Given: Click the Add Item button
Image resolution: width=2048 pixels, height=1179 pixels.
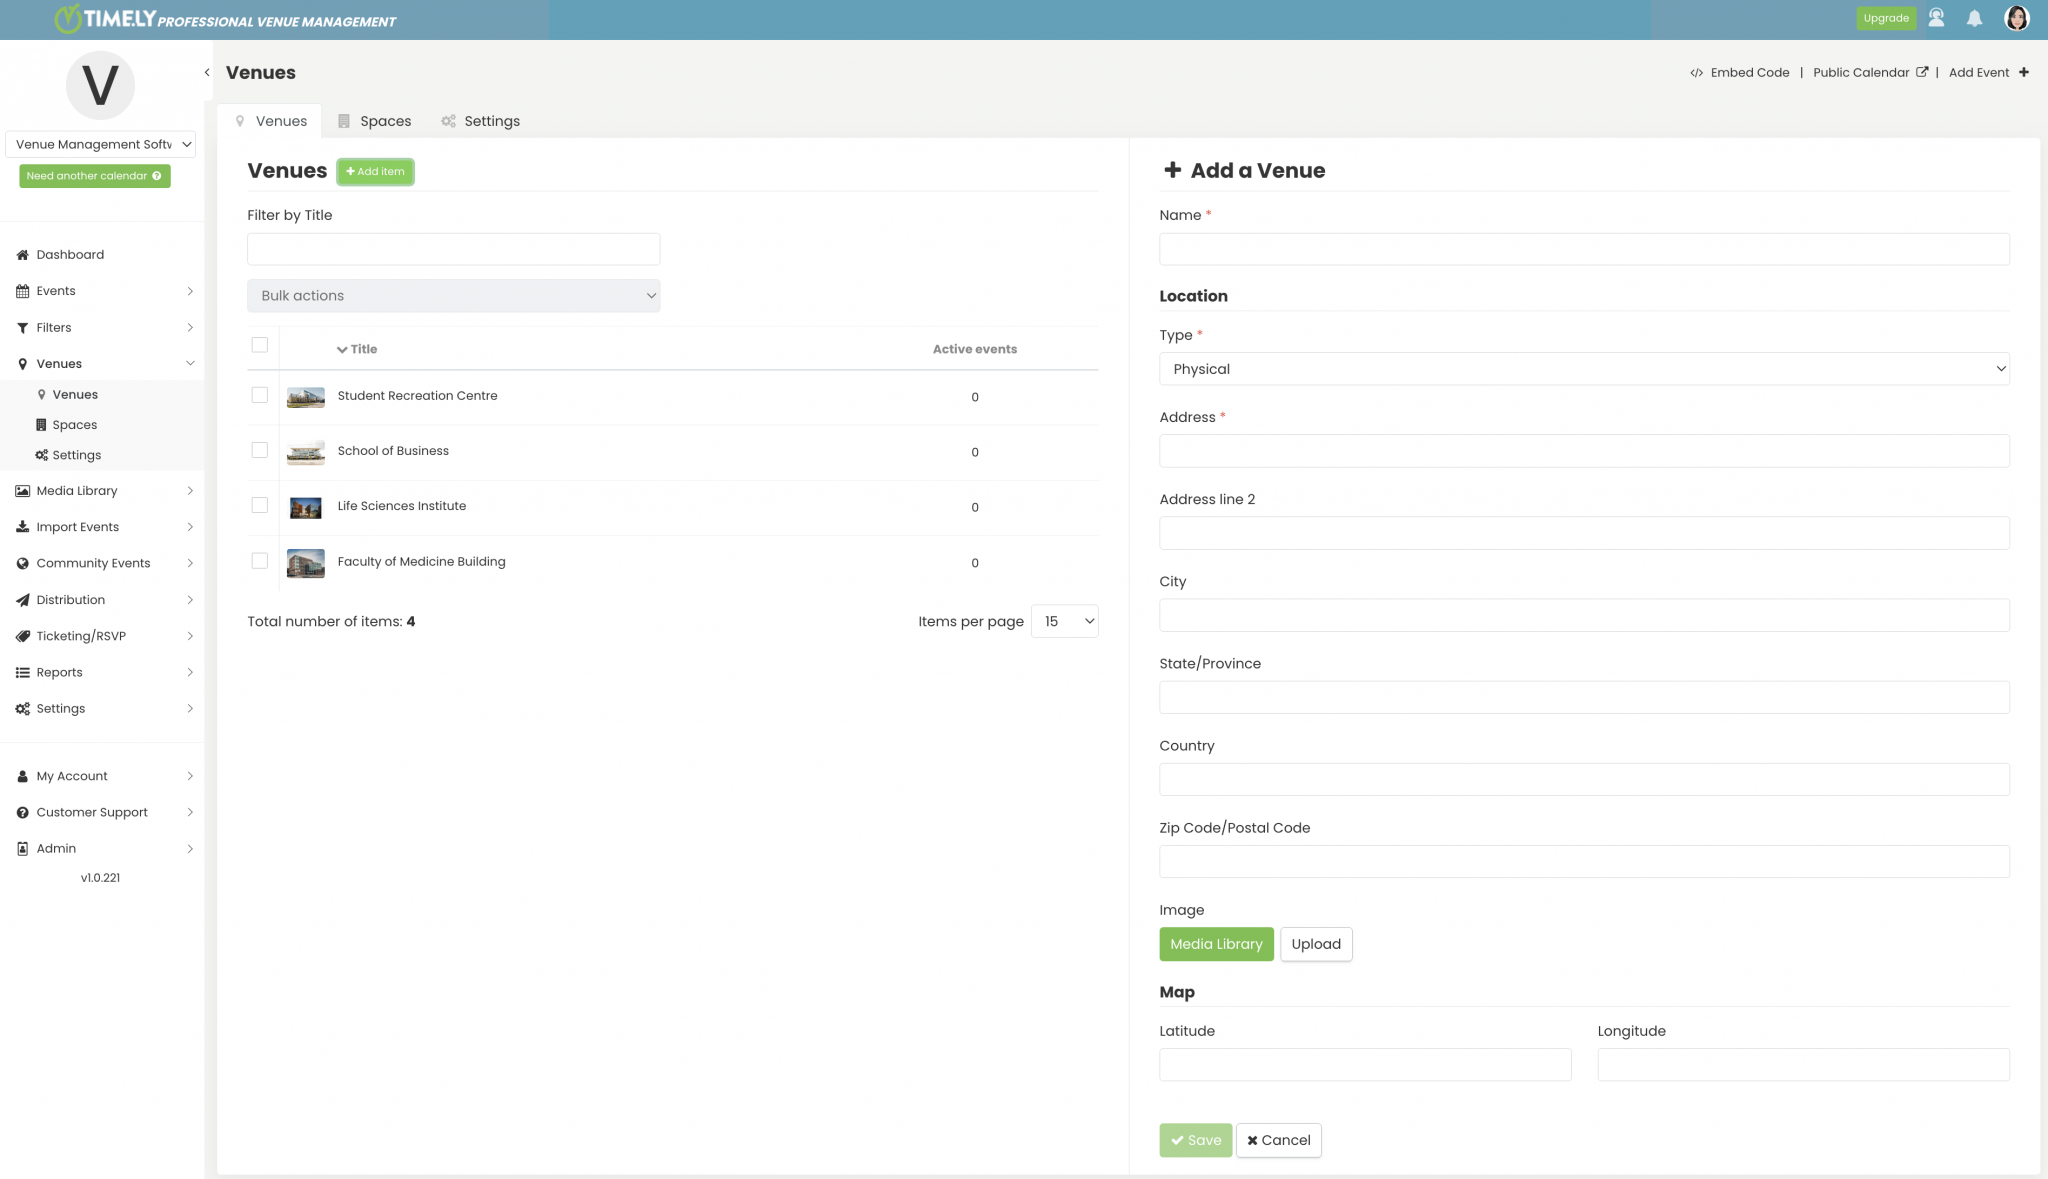Looking at the screenshot, I should [x=374, y=170].
